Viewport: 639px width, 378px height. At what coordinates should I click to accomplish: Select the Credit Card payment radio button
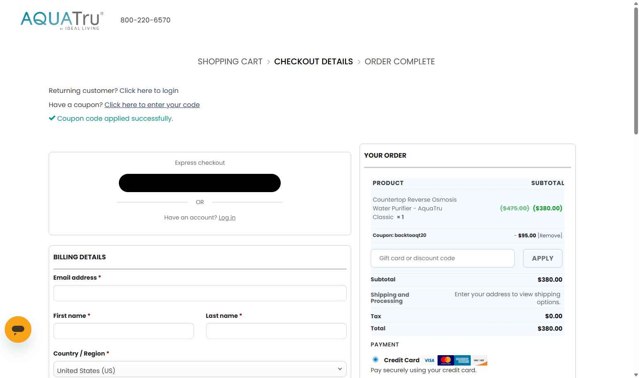pyautogui.click(x=375, y=360)
